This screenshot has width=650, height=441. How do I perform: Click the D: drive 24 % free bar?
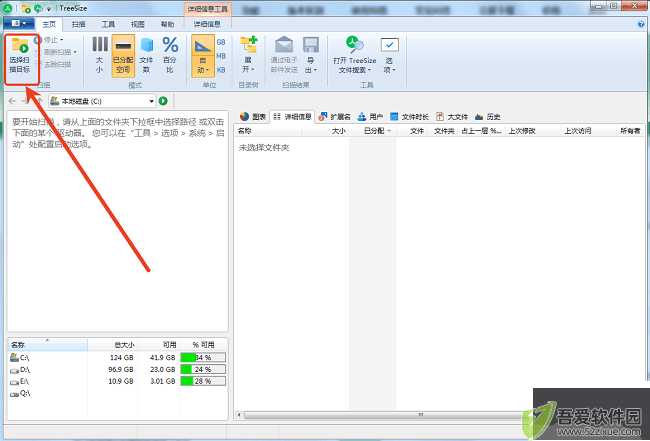(x=203, y=369)
